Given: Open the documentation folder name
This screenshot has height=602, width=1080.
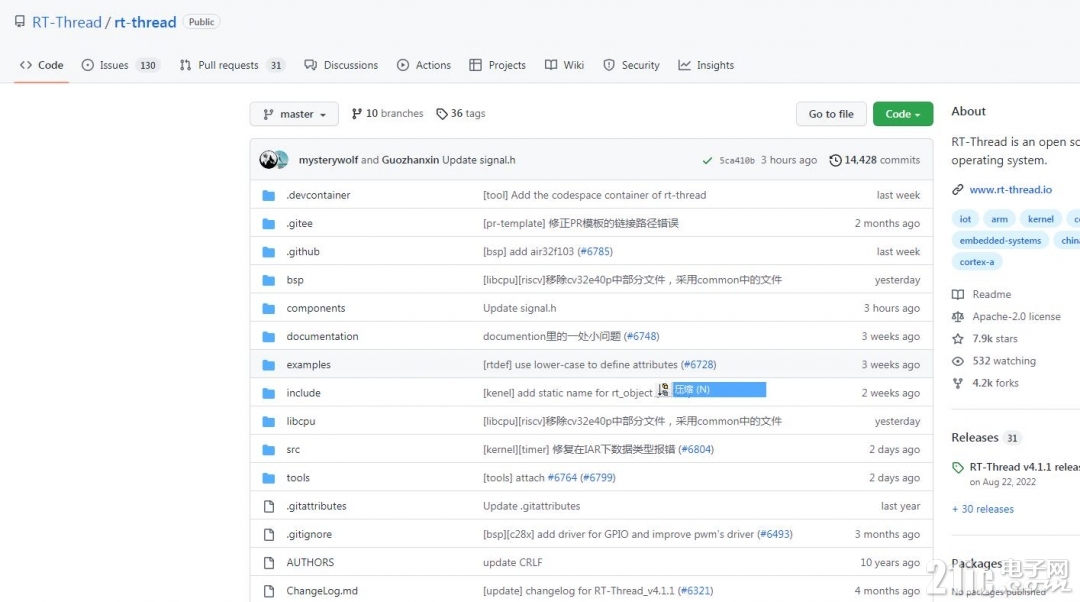Looking at the screenshot, I should pyautogui.click(x=322, y=337).
